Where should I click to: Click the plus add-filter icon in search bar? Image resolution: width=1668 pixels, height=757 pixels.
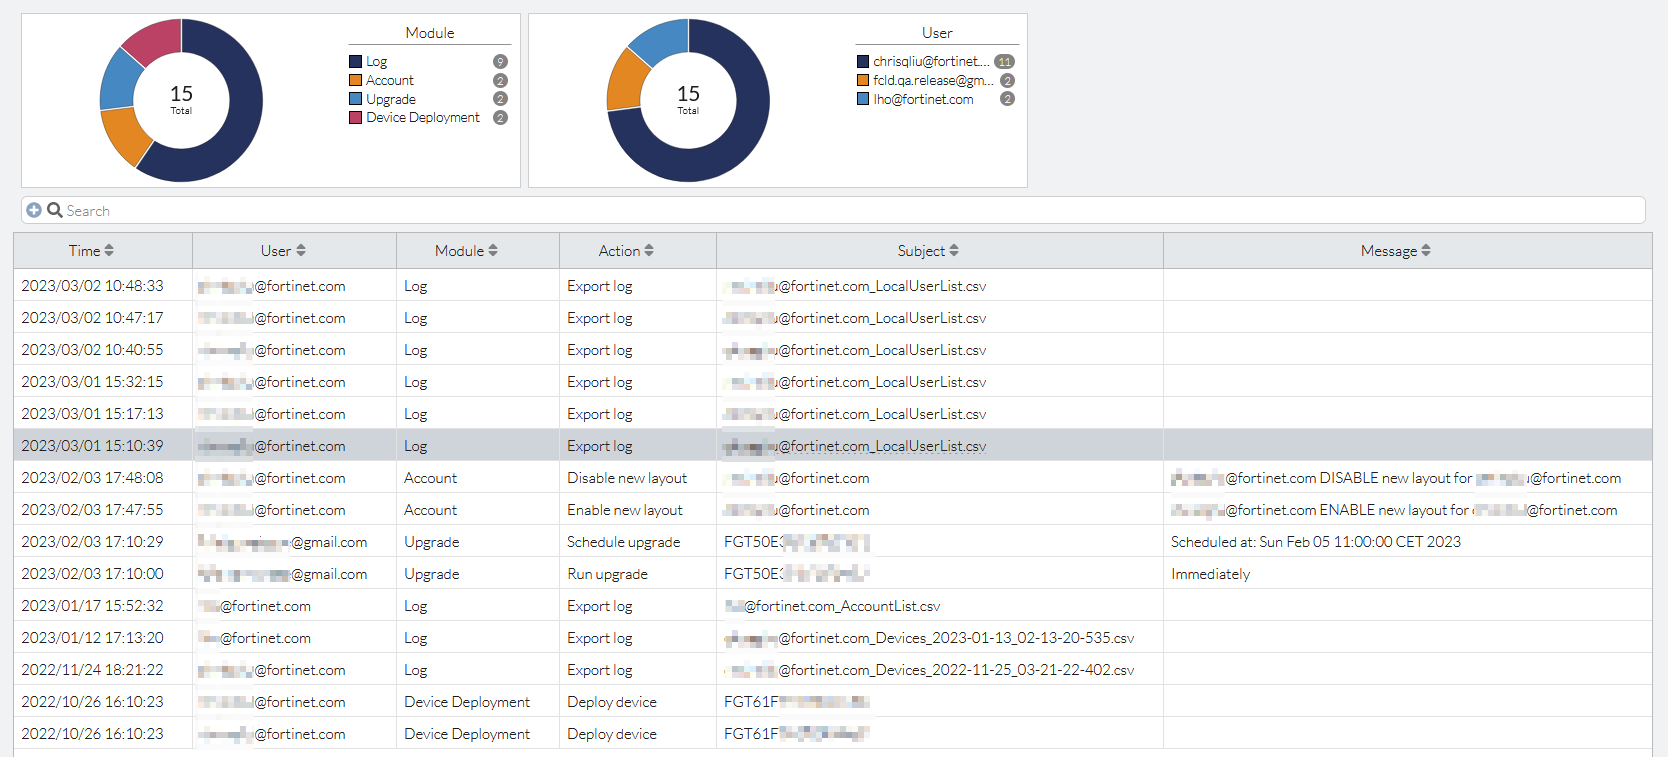34,210
